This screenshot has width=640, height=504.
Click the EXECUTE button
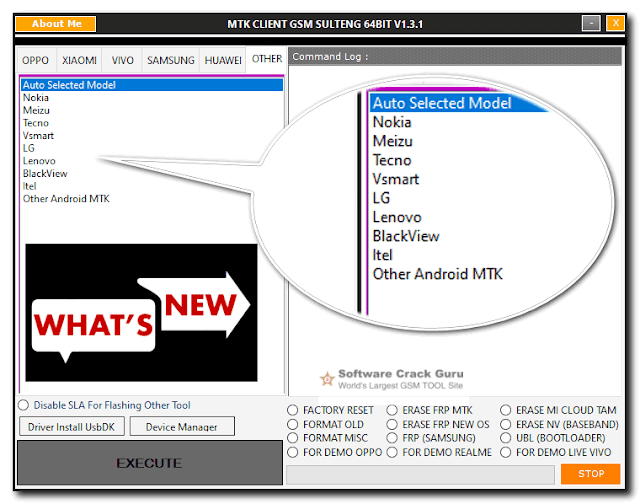coord(149,463)
